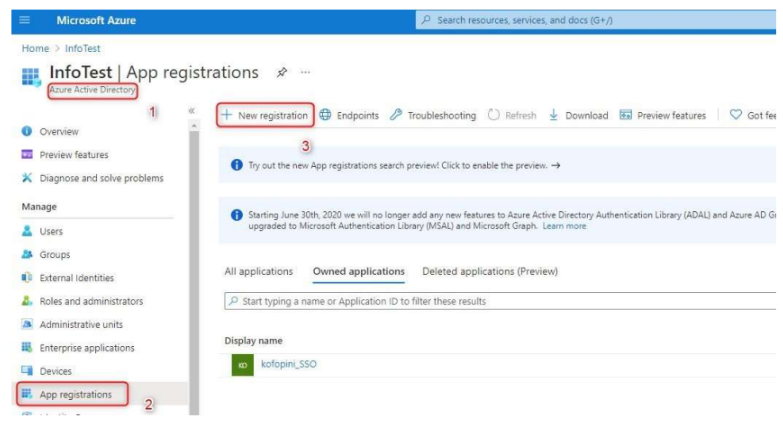Open External Identities

(76, 278)
